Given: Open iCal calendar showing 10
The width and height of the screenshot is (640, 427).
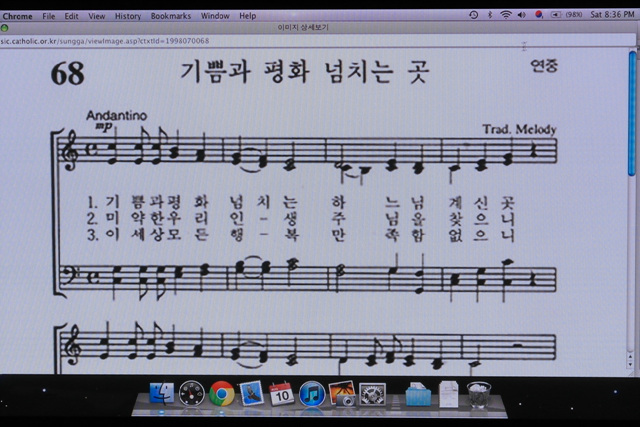Looking at the screenshot, I should tap(282, 394).
